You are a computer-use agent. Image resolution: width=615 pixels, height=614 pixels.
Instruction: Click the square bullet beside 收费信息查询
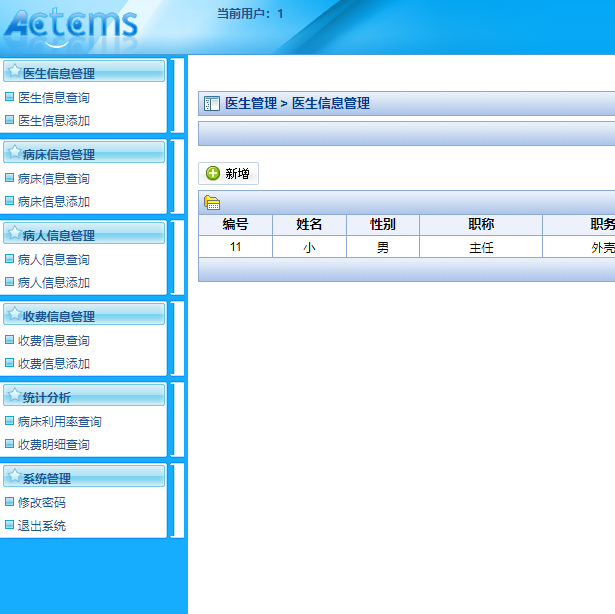(9, 340)
